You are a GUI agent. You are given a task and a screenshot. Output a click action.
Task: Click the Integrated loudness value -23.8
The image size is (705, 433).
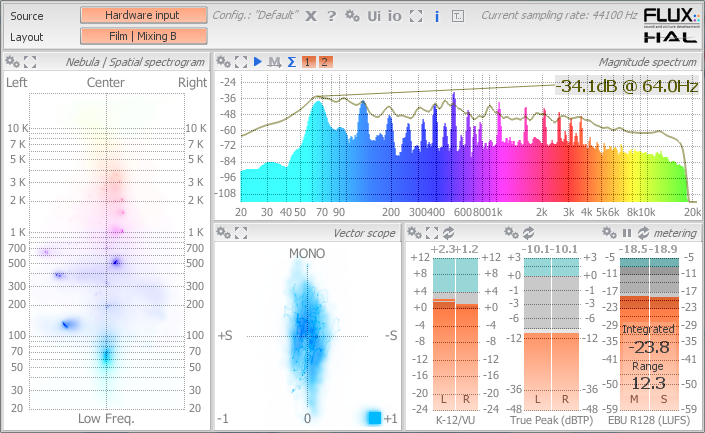649,348
